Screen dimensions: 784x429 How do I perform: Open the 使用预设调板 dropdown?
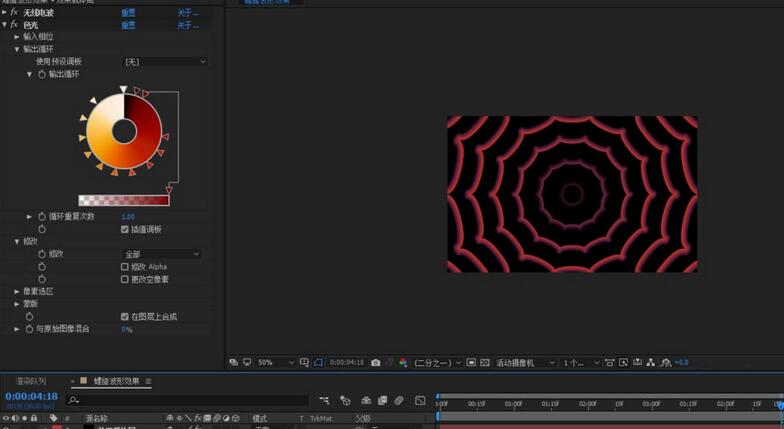tap(164, 62)
